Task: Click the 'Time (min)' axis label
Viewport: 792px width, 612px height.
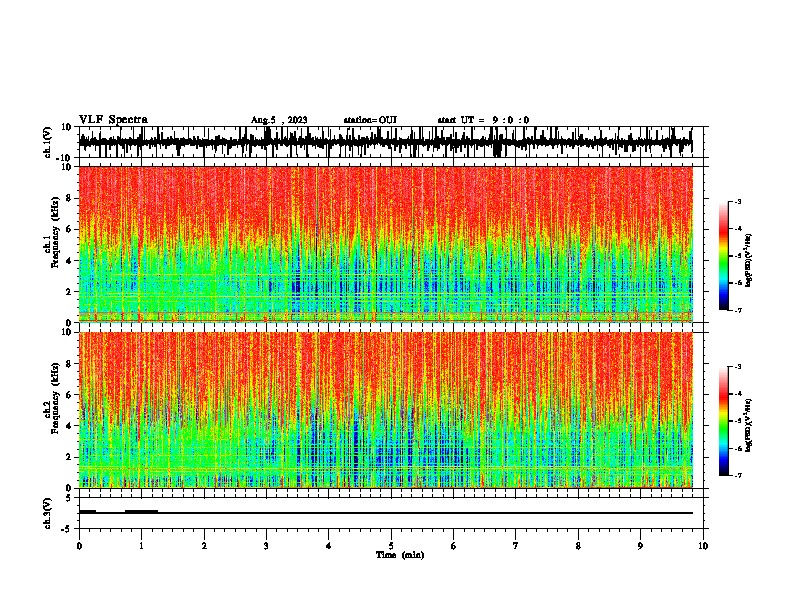Action: tap(400, 555)
